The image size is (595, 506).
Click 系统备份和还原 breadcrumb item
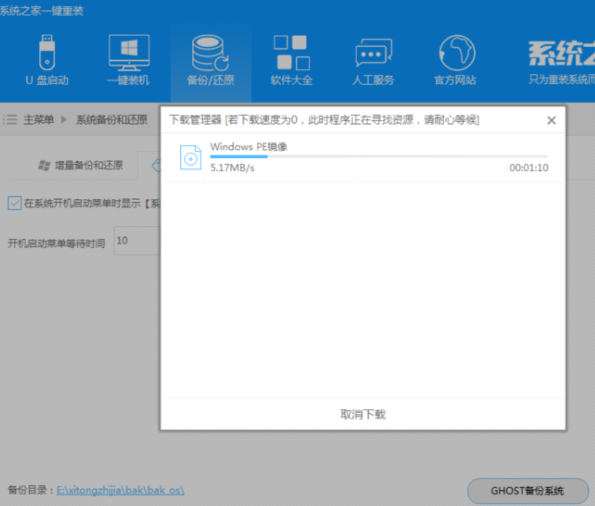coord(112,120)
